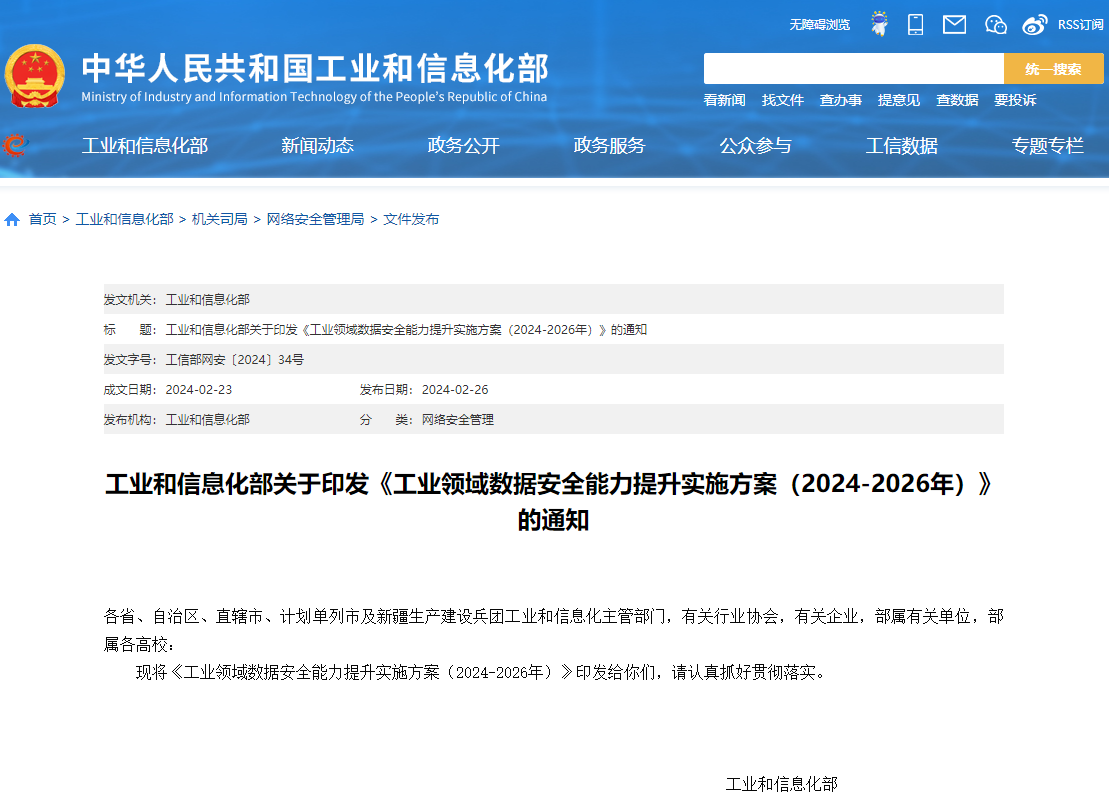Click 工业和信息化部 breadcrumb link
This screenshot has width=1109, height=795.
[124, 220]
